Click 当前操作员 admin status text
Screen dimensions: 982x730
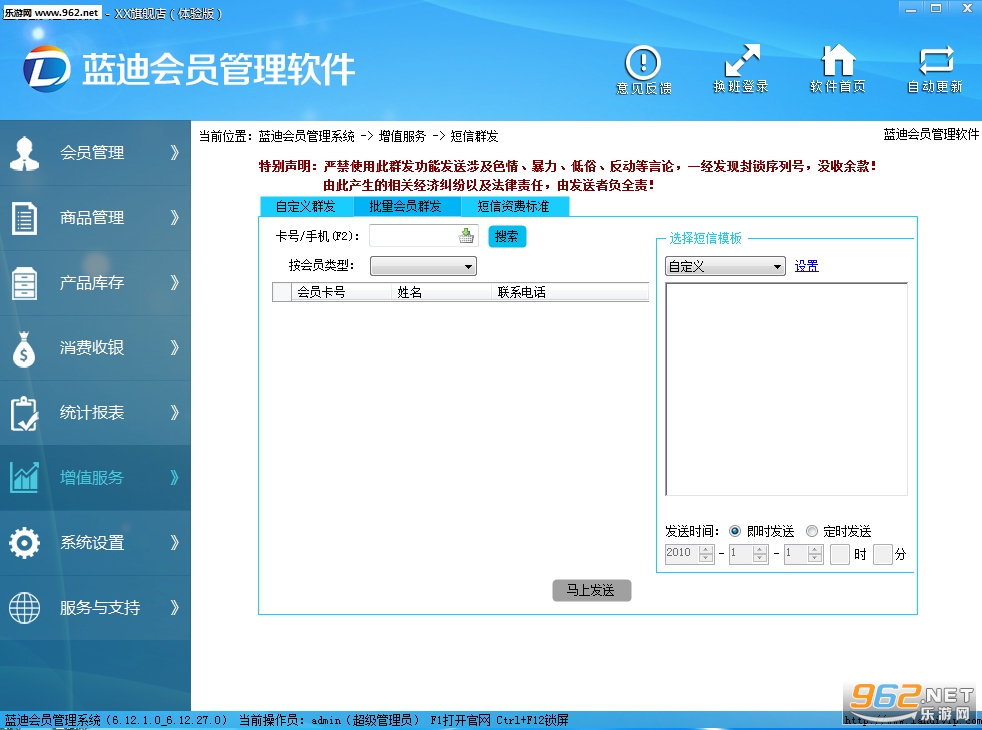coord(329,720)
